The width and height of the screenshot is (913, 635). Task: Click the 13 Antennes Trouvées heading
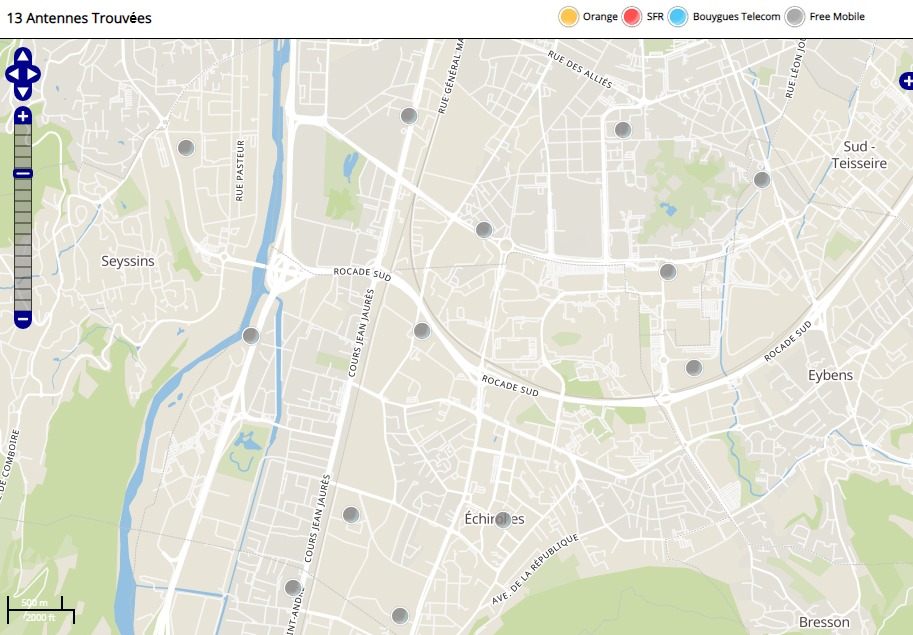(80, 18)
